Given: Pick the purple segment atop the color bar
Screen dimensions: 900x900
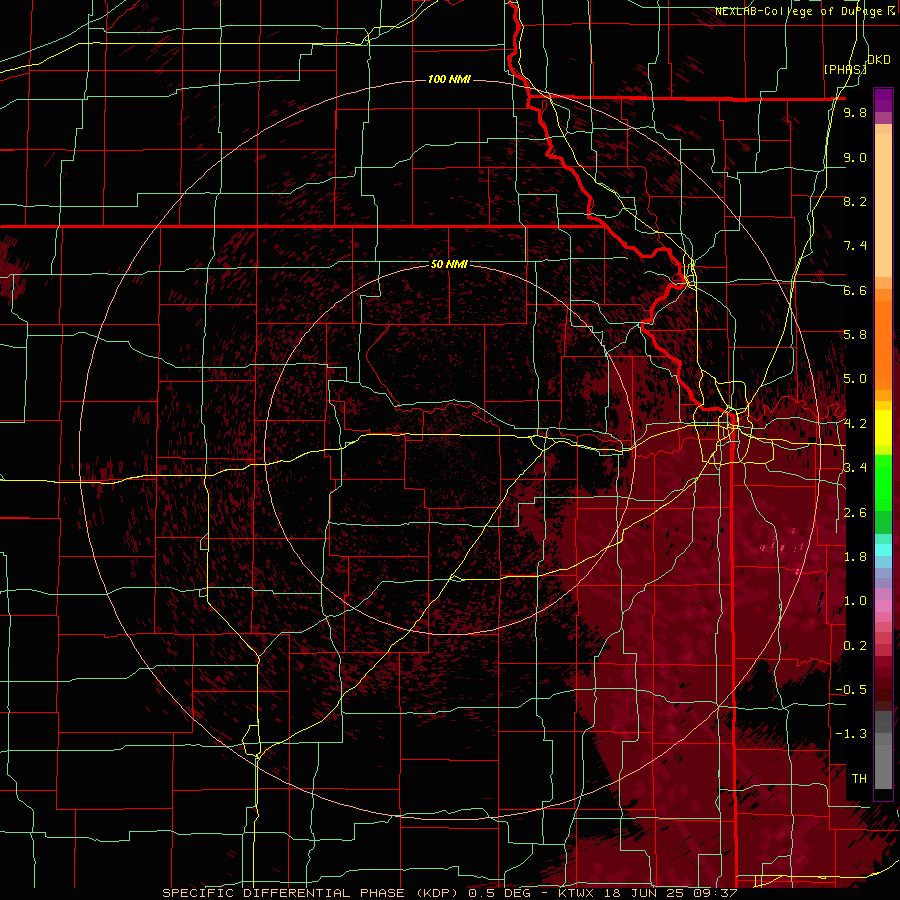Looking at the screenshot, I should tap(883, 100).
